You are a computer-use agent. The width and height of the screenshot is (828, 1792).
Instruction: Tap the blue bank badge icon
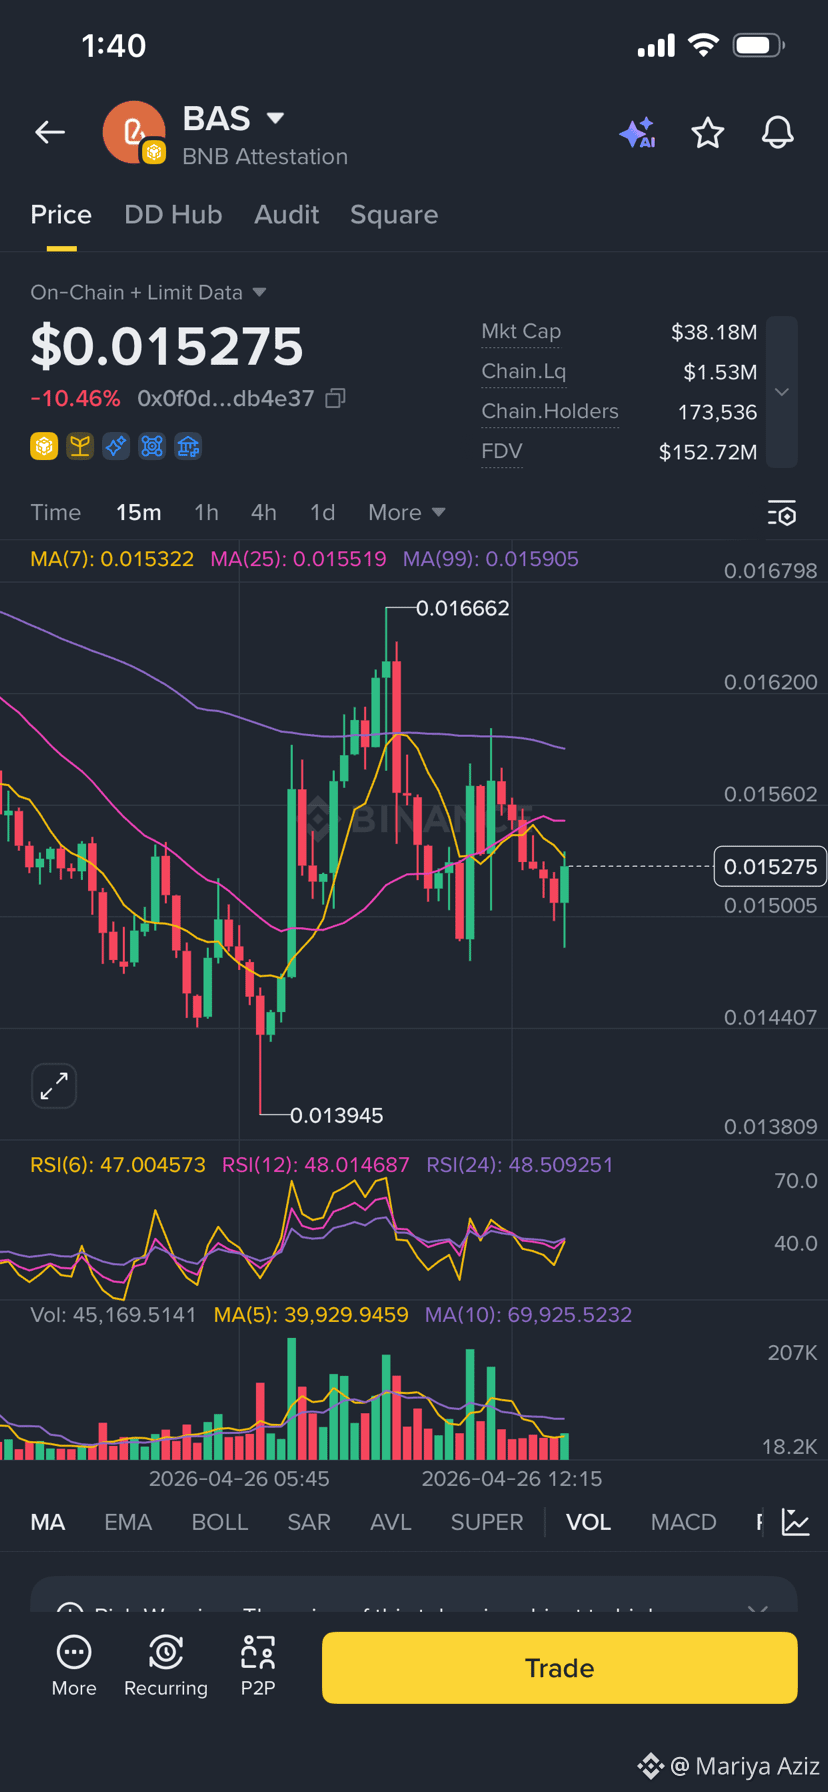(x=188, y=446)
